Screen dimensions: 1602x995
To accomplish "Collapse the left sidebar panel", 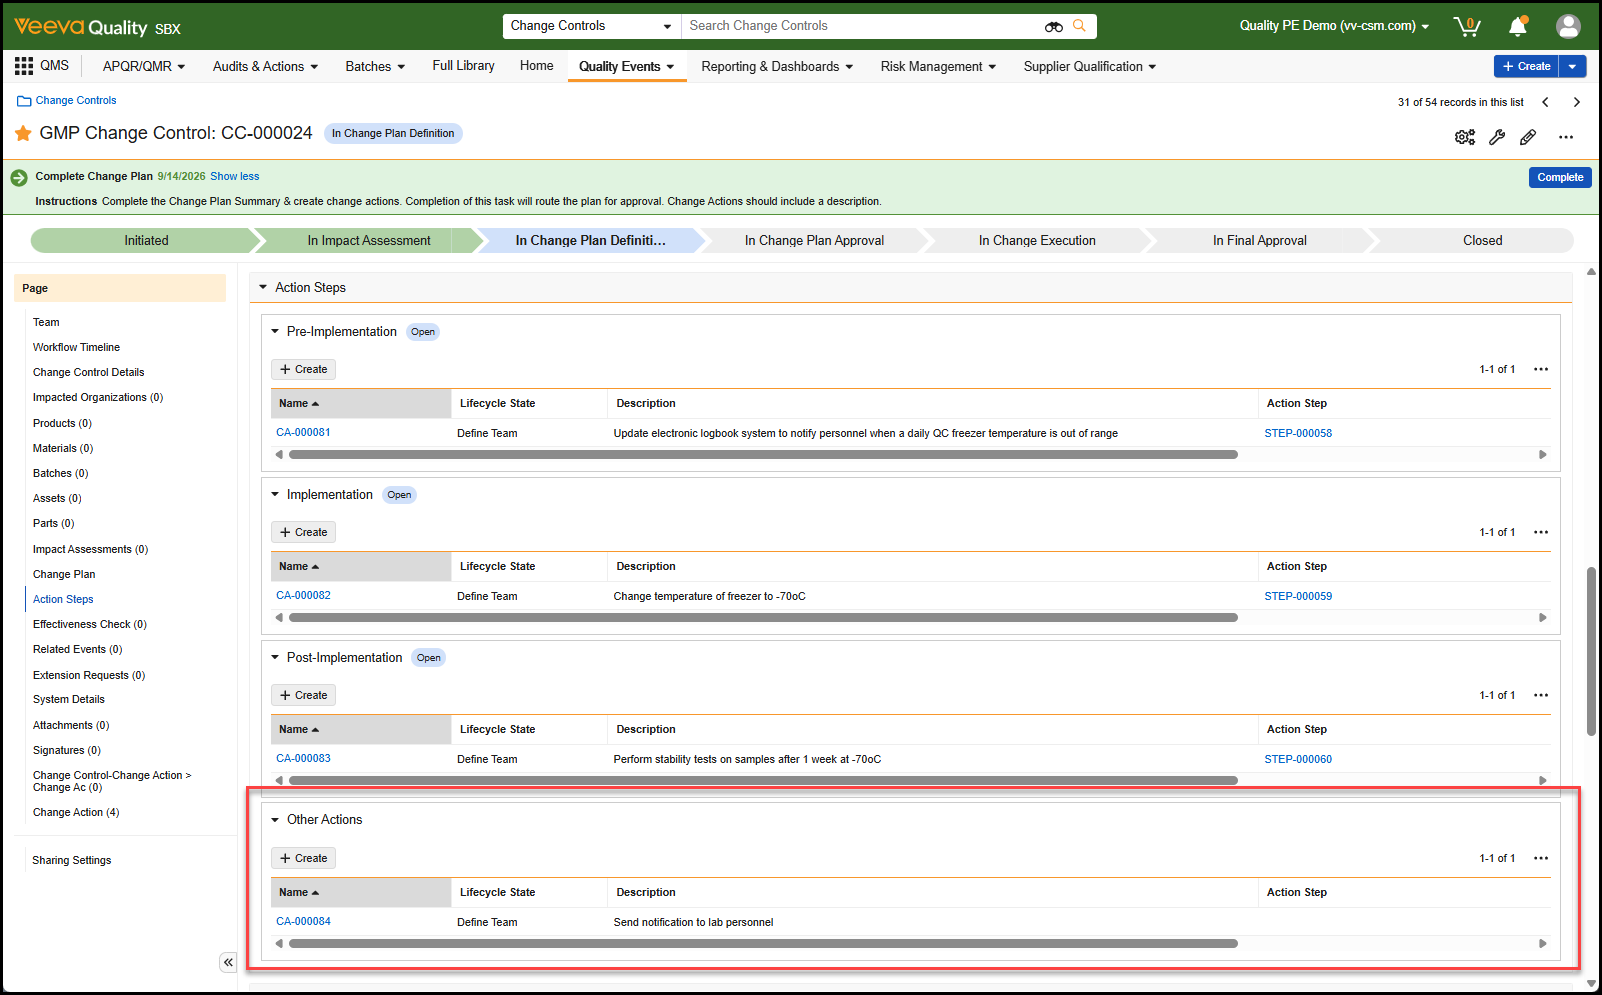I will point(228,962).
